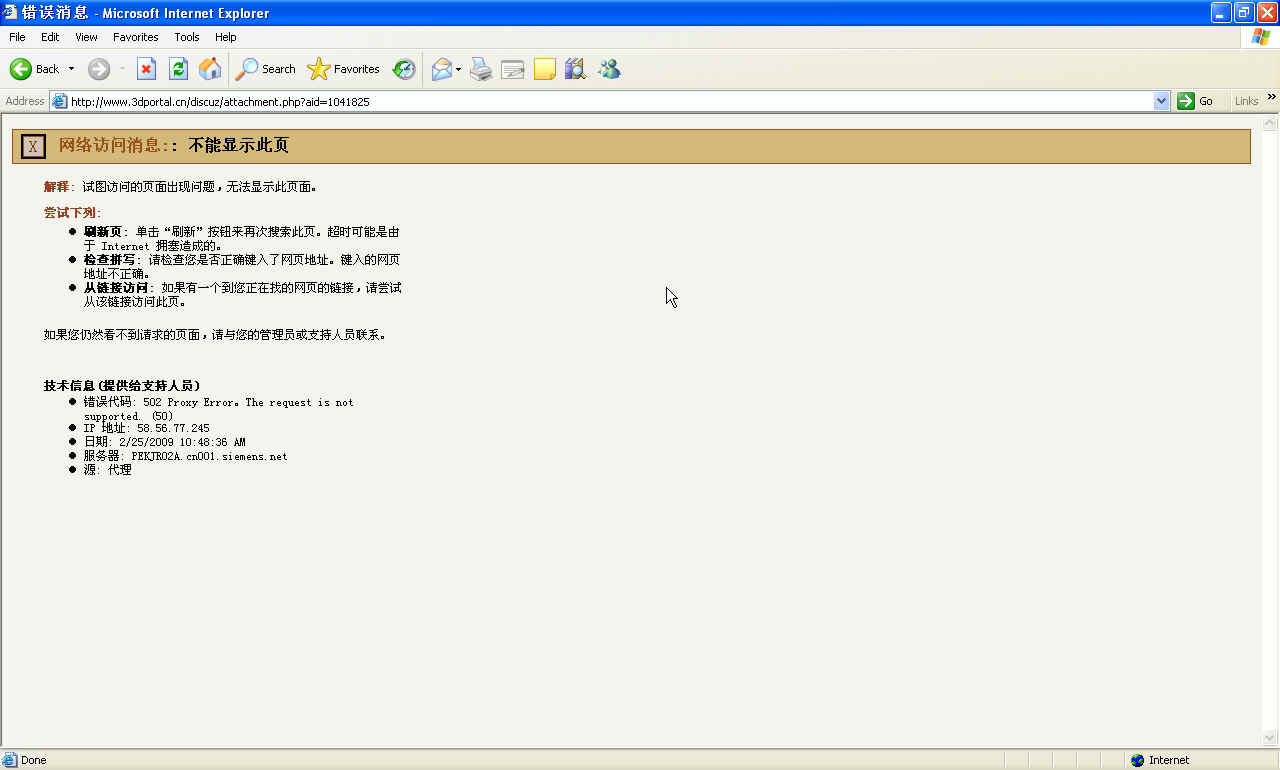
Task: Open the Forward history dropdown arrow
Action: click(x=122, y=69)
